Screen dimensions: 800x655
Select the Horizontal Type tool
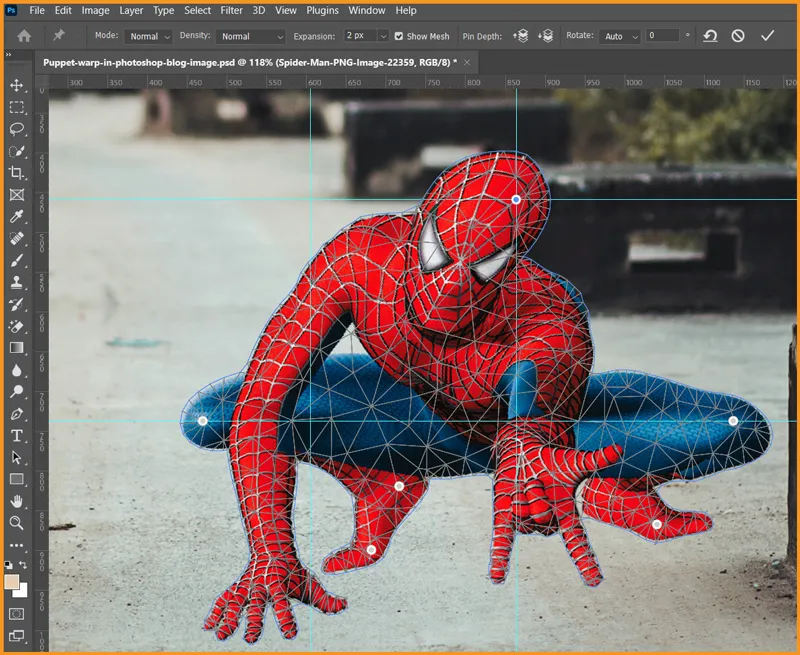point(17,436)
